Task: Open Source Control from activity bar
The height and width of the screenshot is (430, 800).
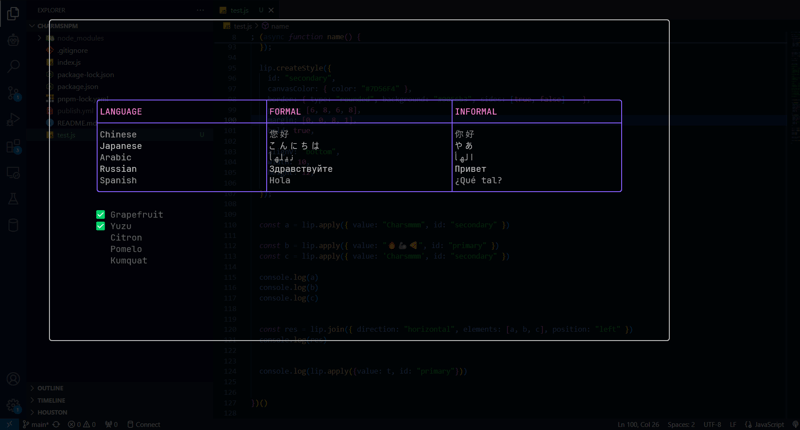Action: tap(13, 93)
